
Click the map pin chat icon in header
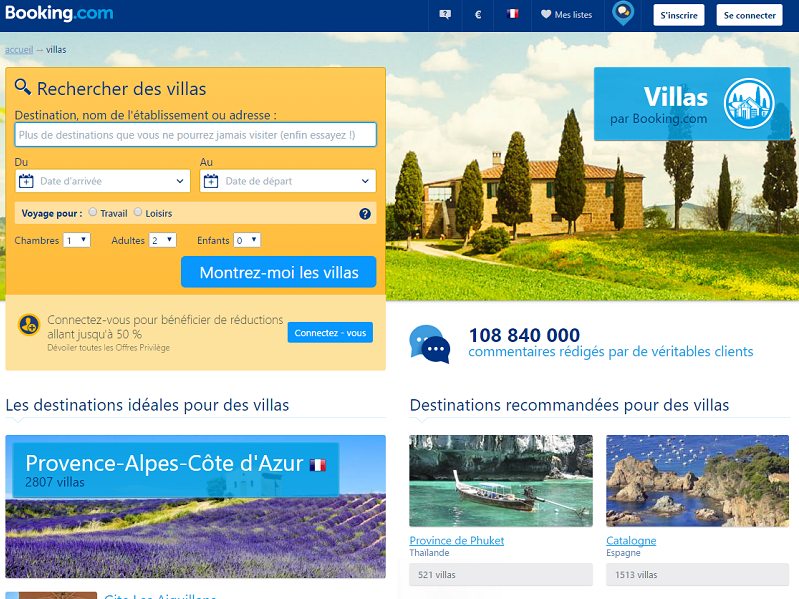[x=623, y=14]
